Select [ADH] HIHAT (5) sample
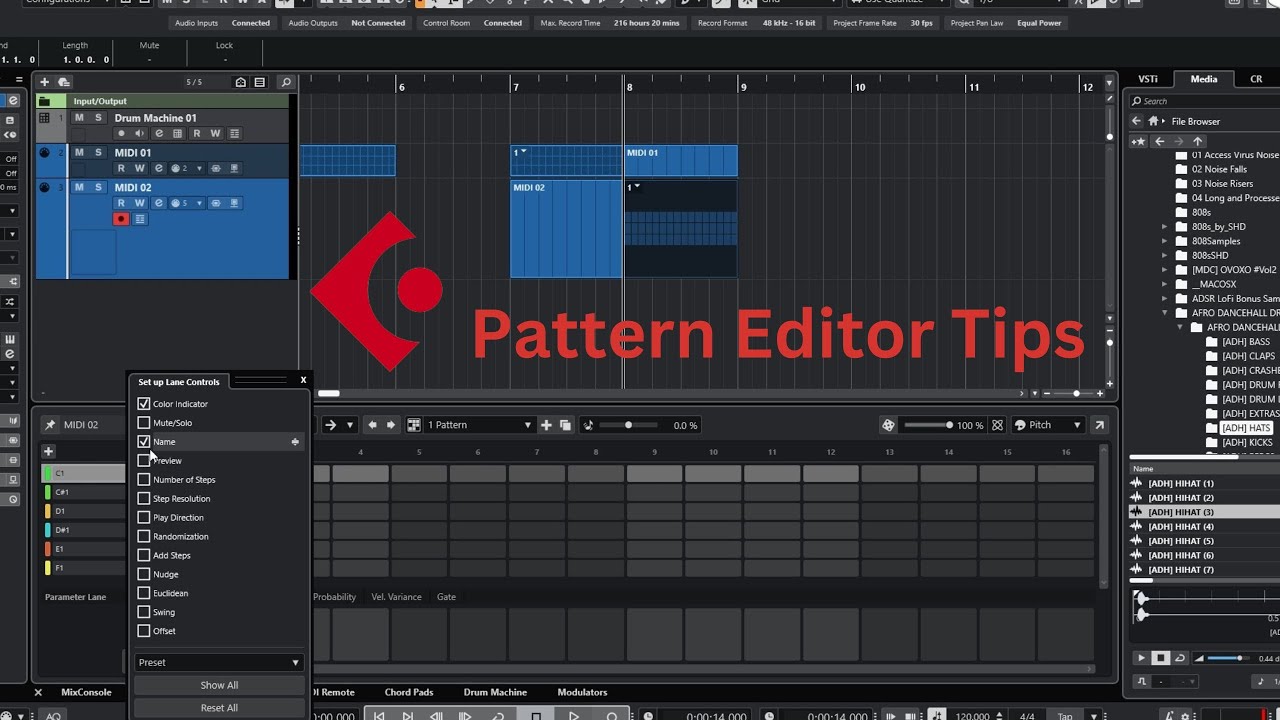Image resolution: width=1280 pixels, height=720 pixels. coord(1181,541)
